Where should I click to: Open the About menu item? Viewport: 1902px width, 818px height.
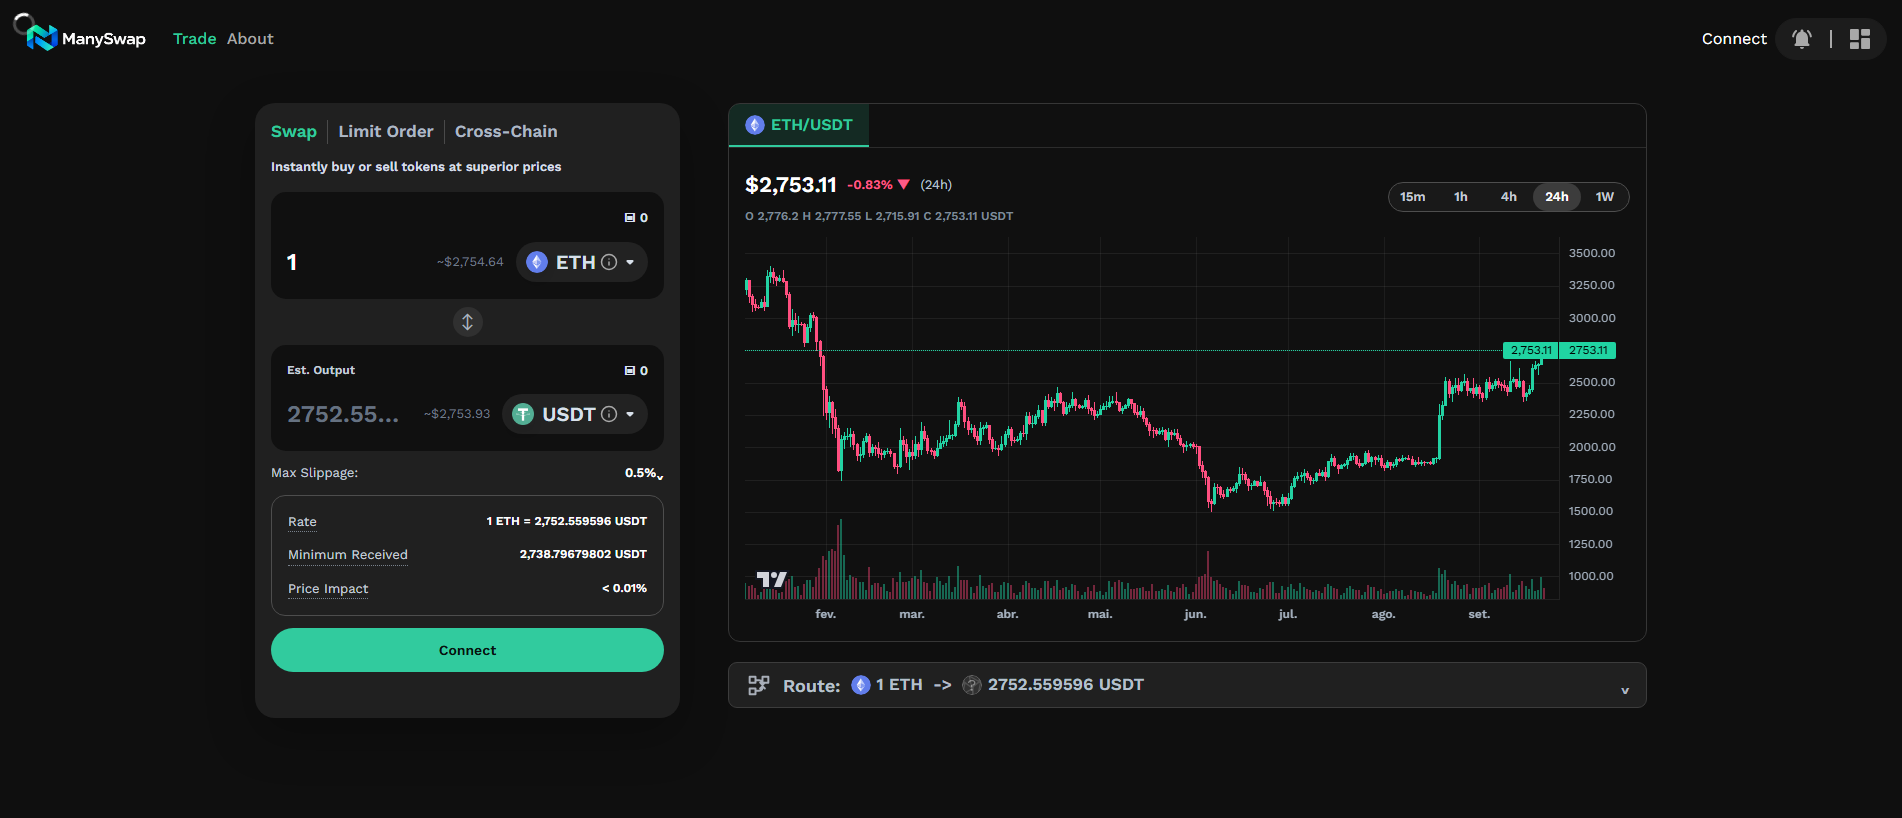(x=250, y=39)
